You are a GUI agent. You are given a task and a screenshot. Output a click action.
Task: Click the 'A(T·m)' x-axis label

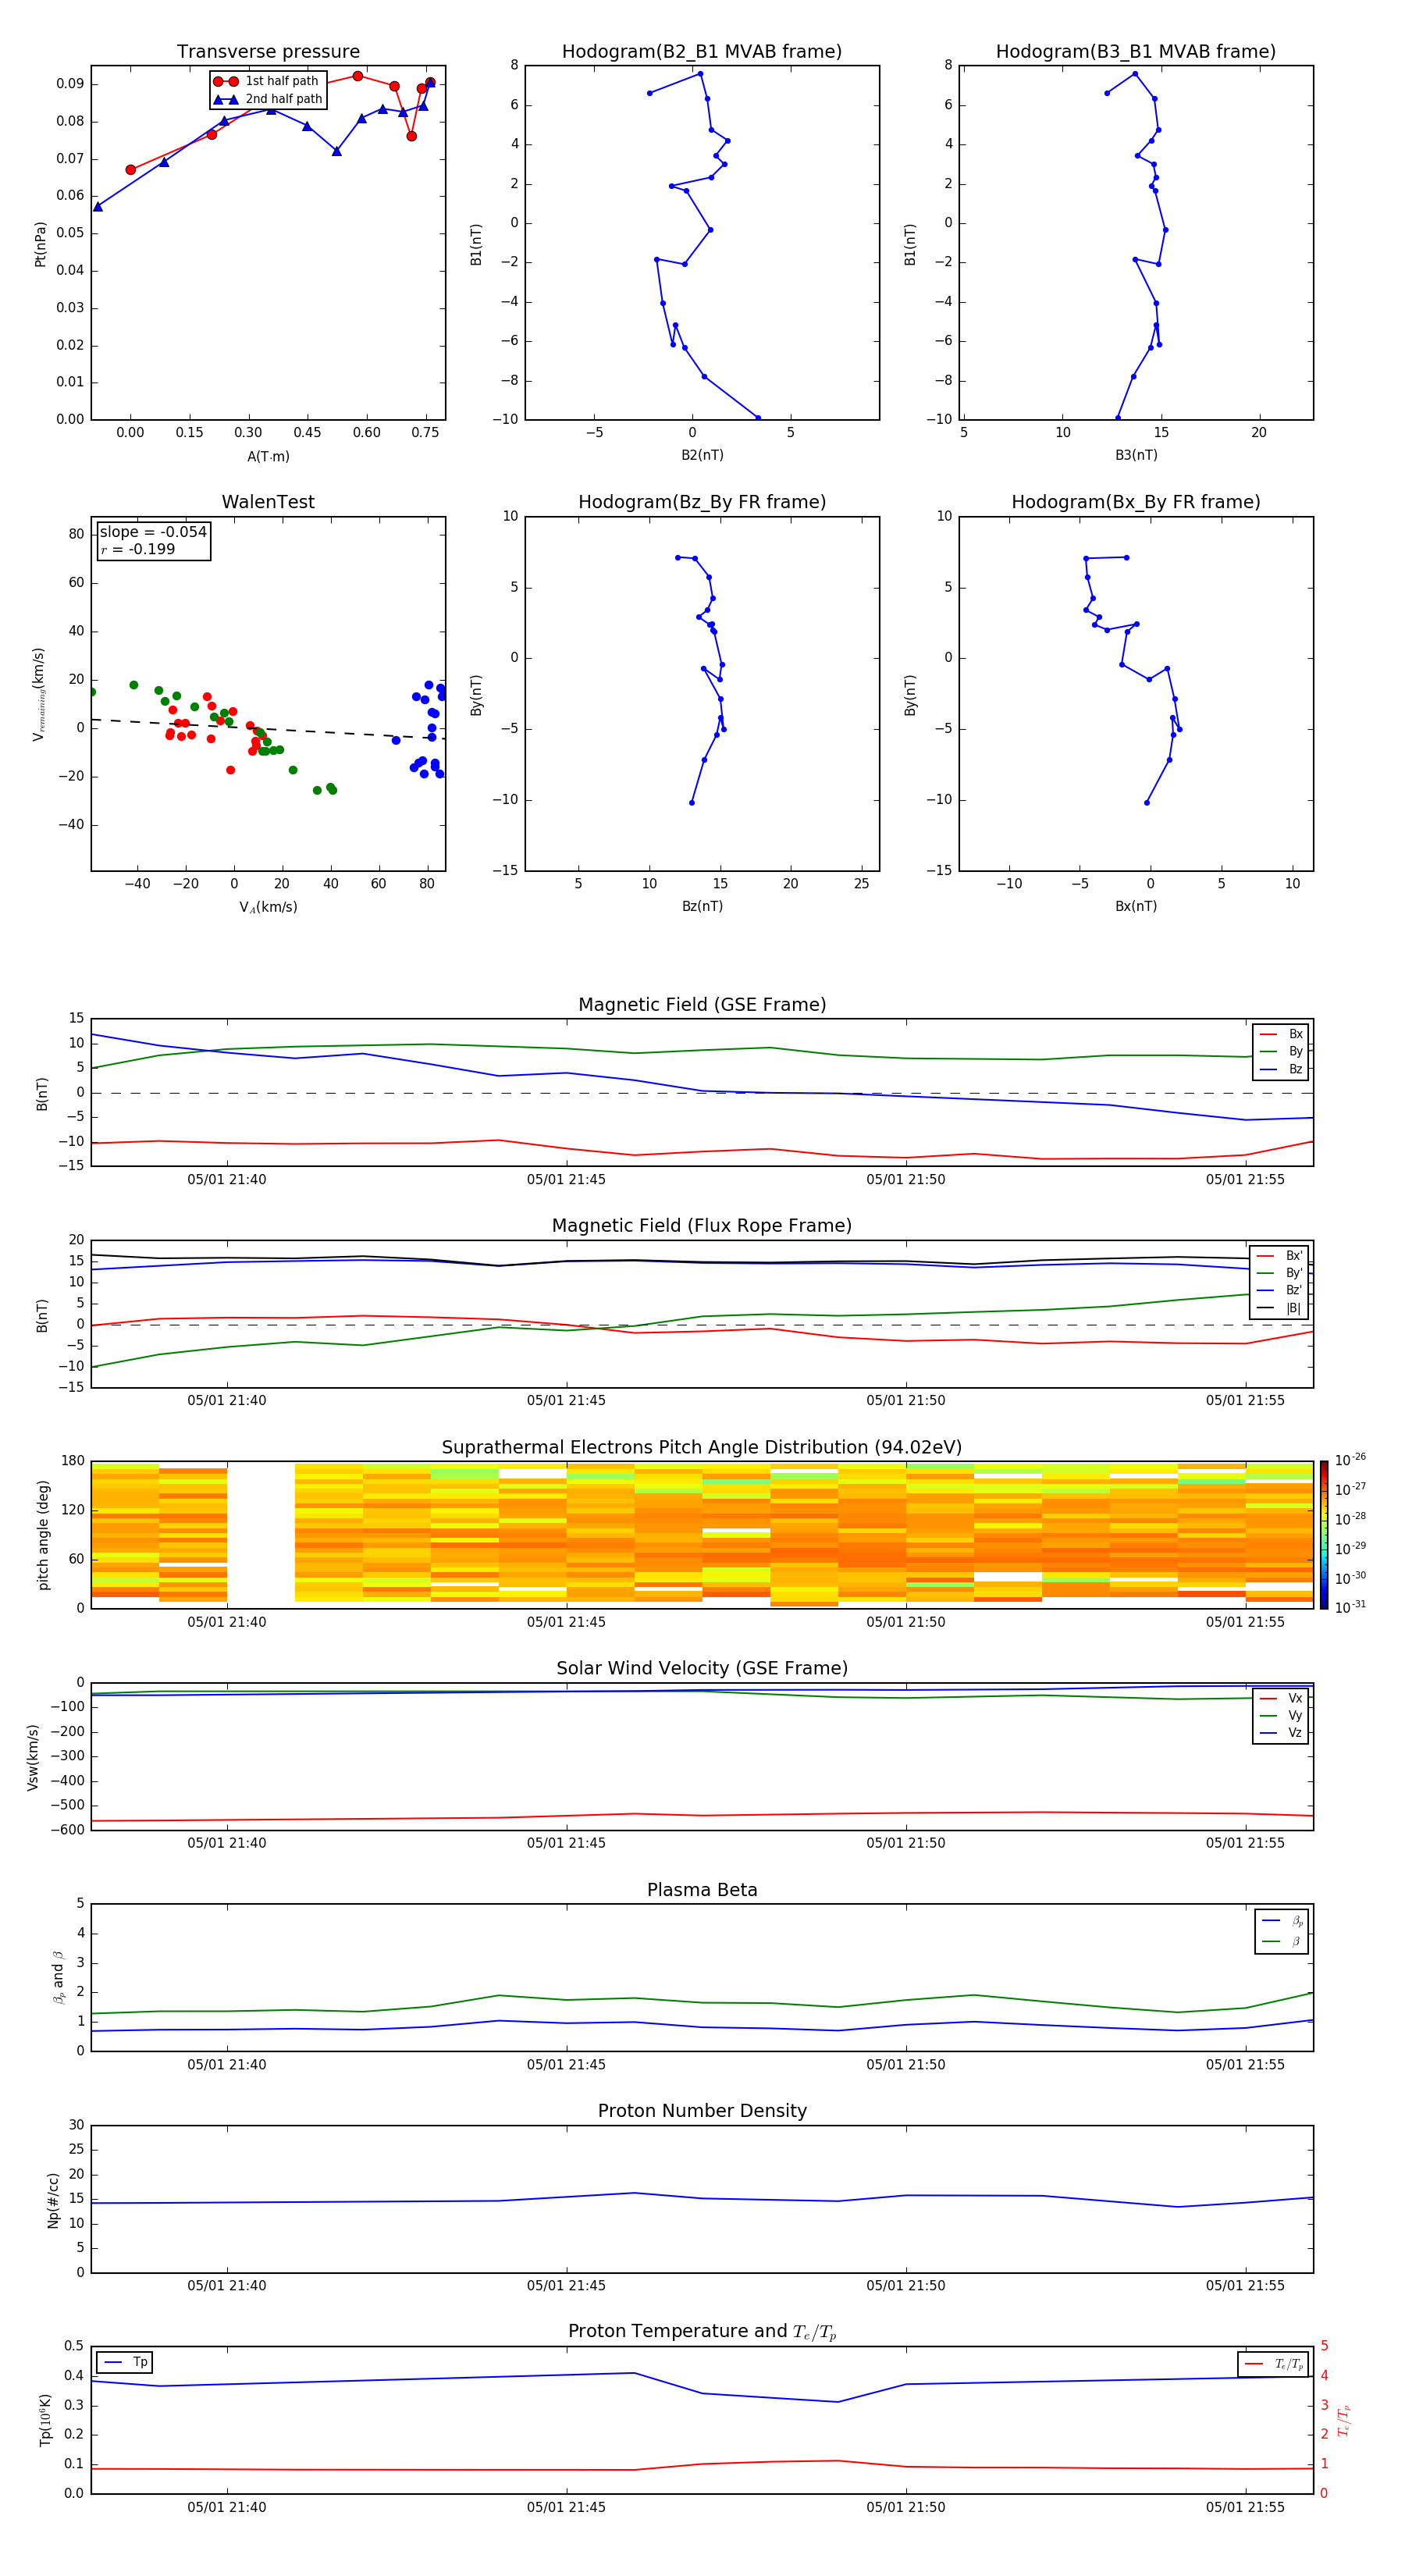point(268,457)
